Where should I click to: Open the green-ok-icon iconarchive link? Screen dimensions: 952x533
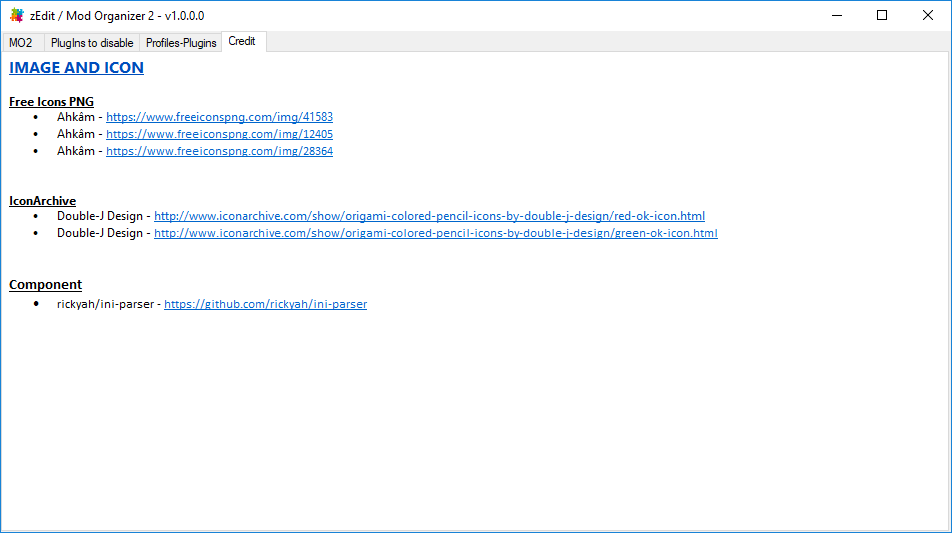436,233
